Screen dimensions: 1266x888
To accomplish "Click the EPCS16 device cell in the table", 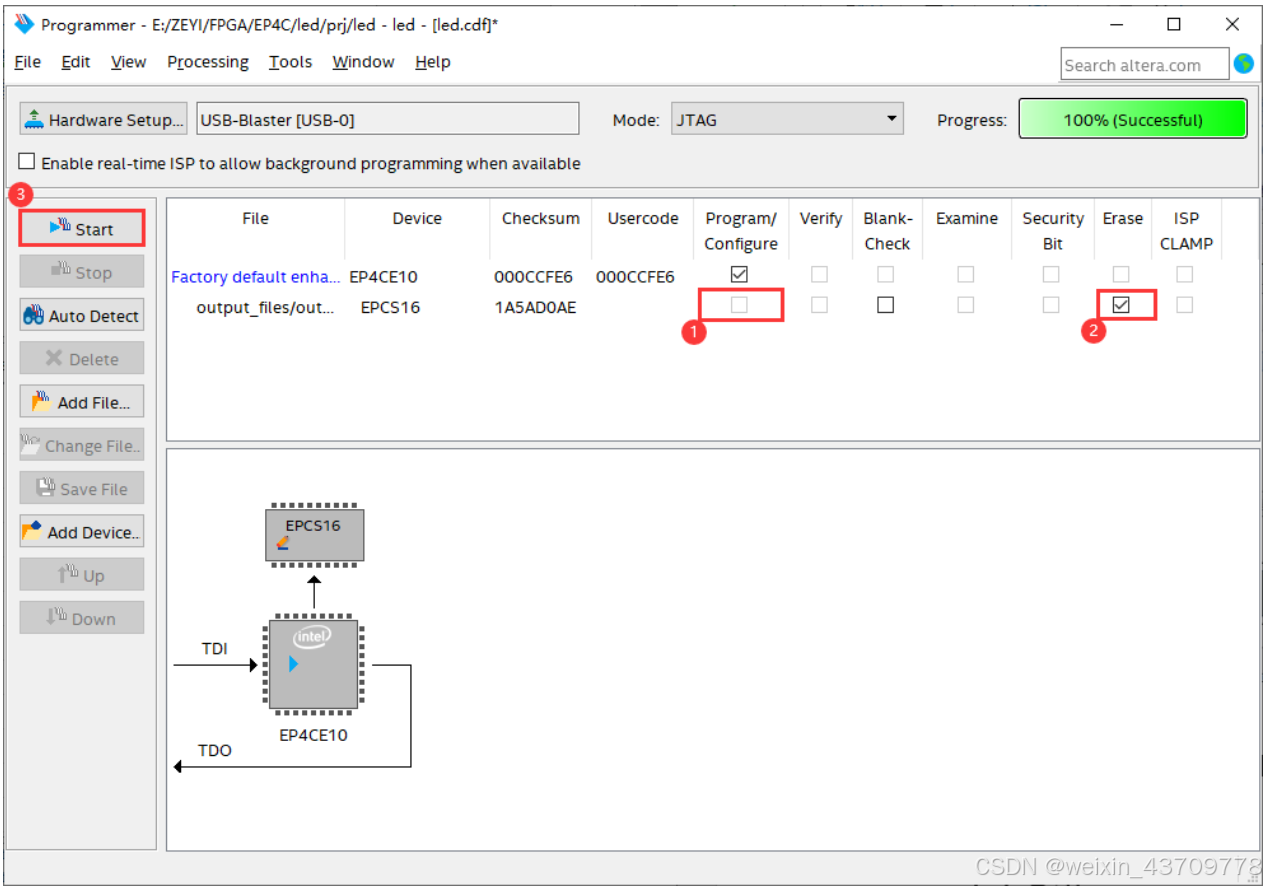I will tap(390, 307).
